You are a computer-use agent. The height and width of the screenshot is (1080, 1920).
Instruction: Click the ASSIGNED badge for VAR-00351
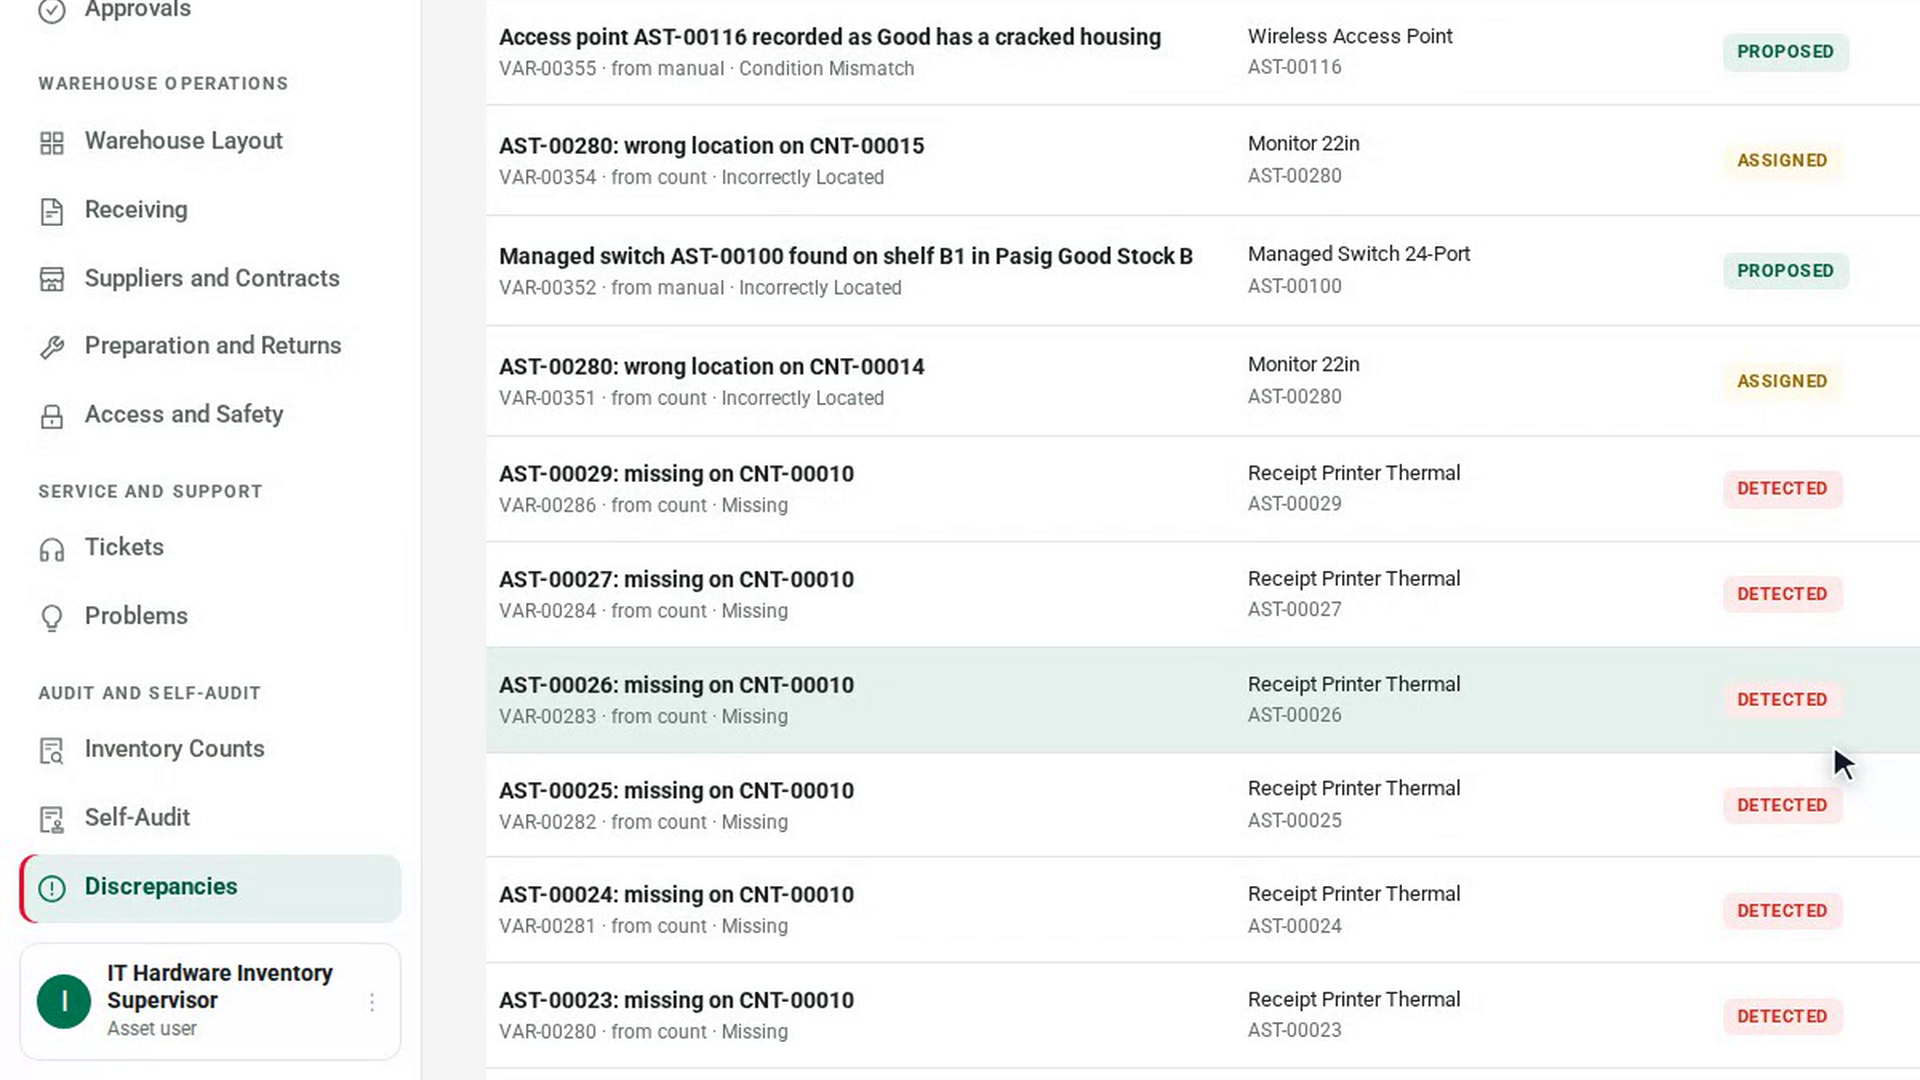tap(1782, 381)
